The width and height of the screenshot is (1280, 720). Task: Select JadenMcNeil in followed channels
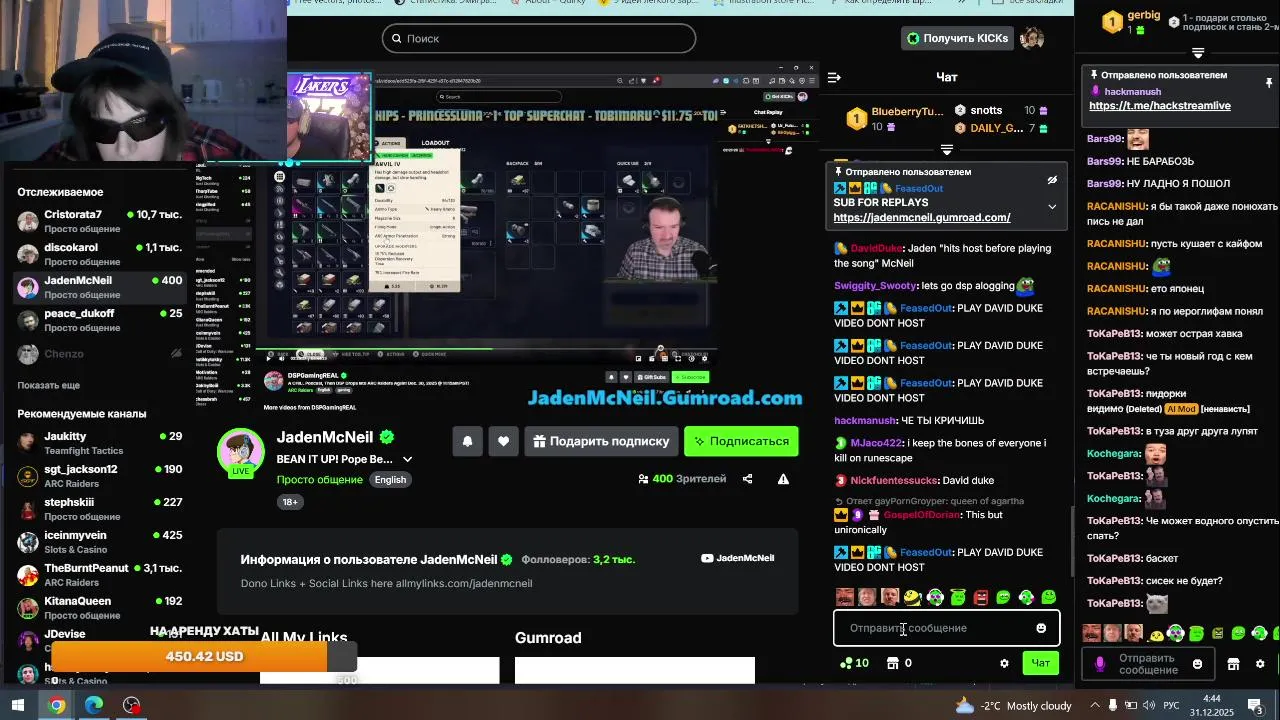click(x=100, y=287)
